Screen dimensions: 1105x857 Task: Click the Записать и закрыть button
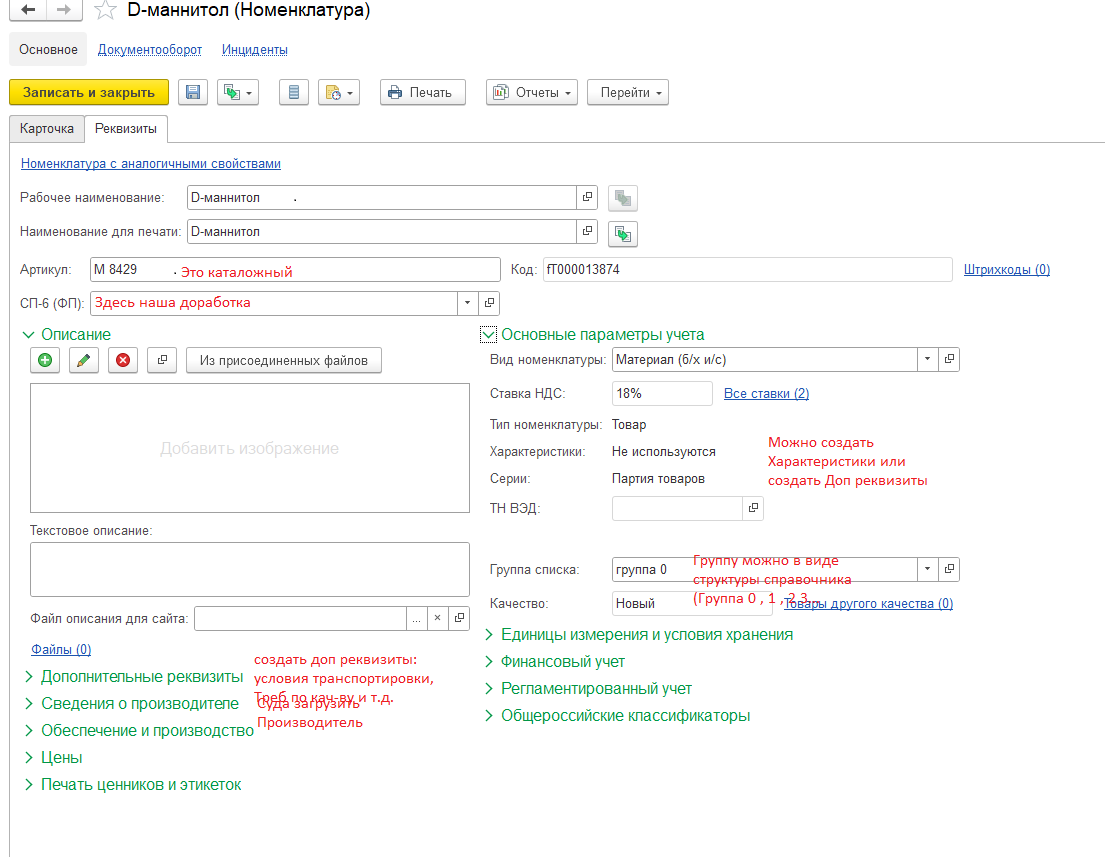point(89,92)
